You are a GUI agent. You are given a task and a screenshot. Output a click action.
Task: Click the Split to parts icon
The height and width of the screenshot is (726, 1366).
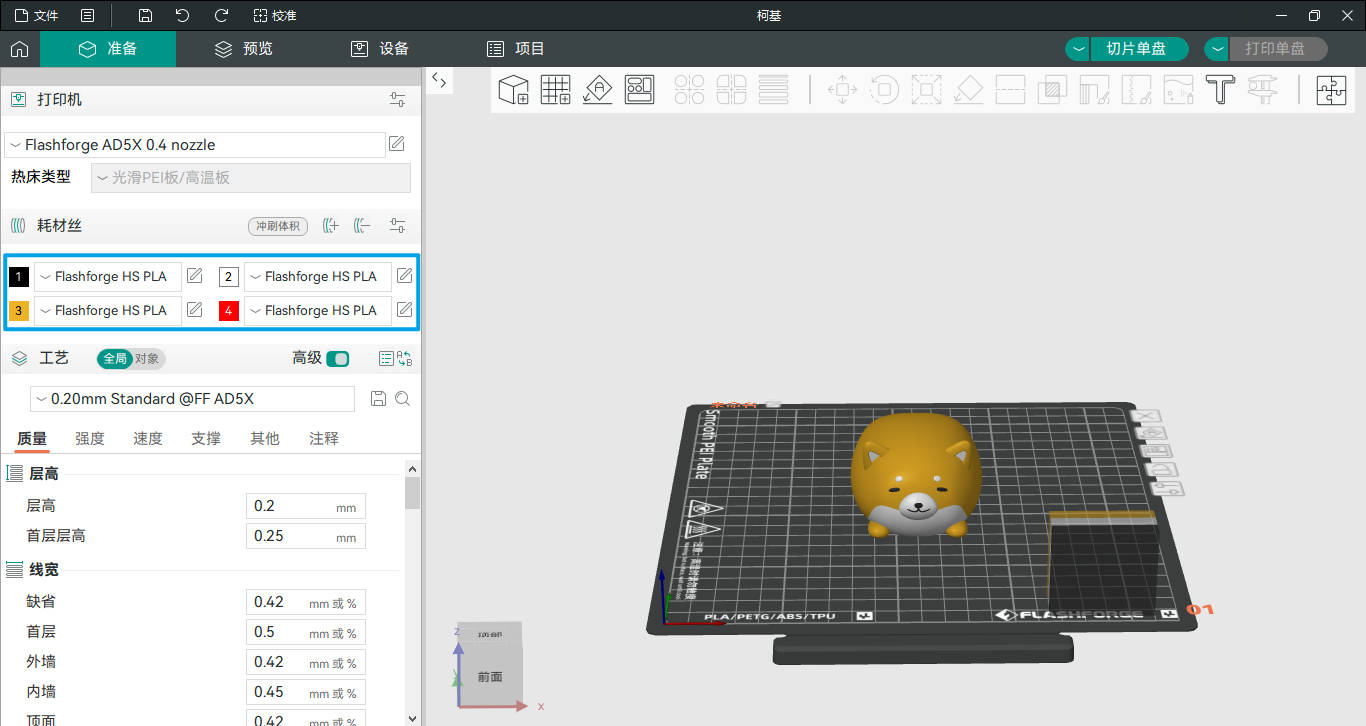pos(732,90)
